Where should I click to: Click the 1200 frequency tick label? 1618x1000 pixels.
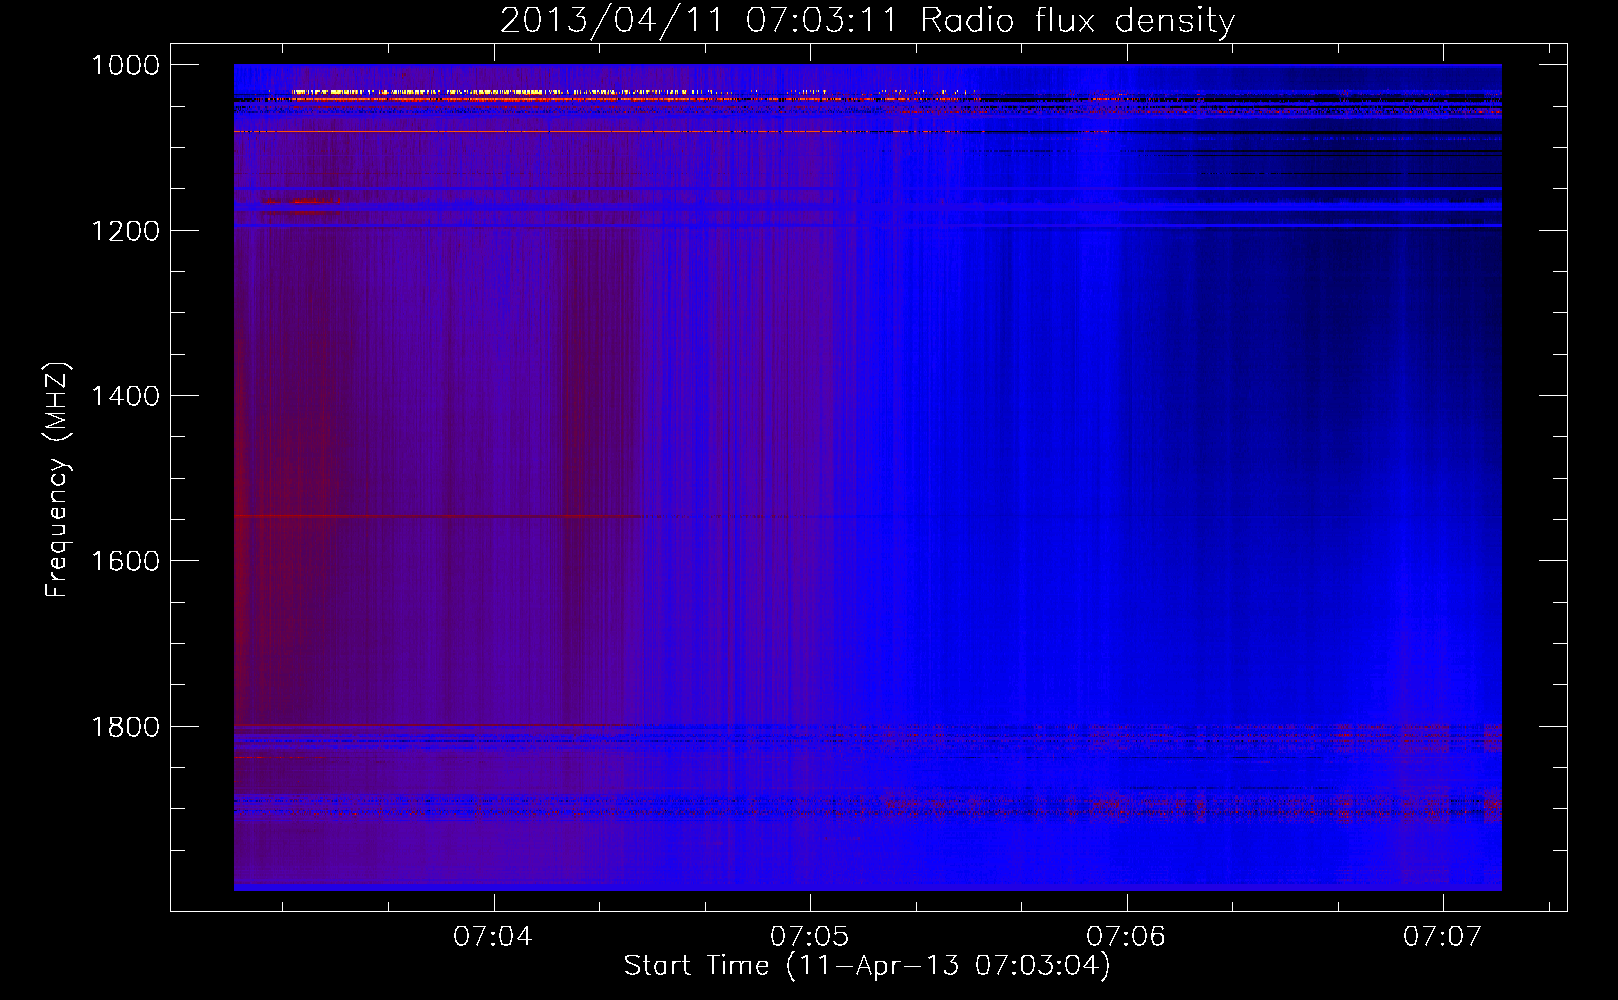(126, 231)
